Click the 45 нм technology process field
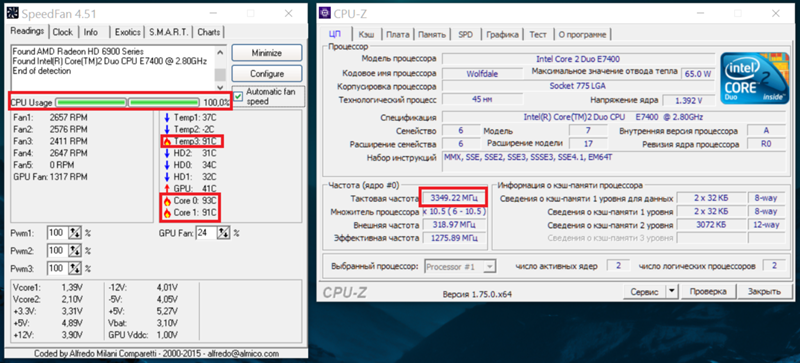This screenshot has width=800, height=363. (481, 100)
